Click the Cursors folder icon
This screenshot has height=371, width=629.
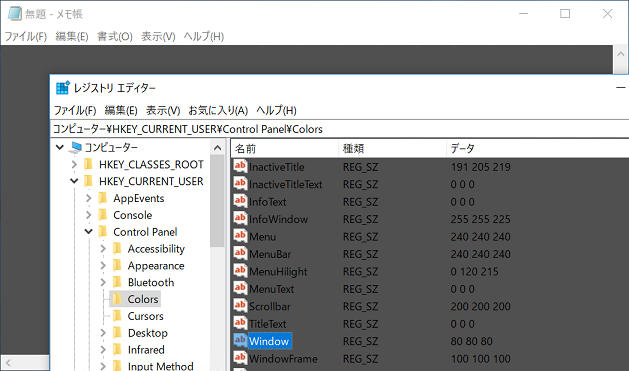(x=118, y=316)
